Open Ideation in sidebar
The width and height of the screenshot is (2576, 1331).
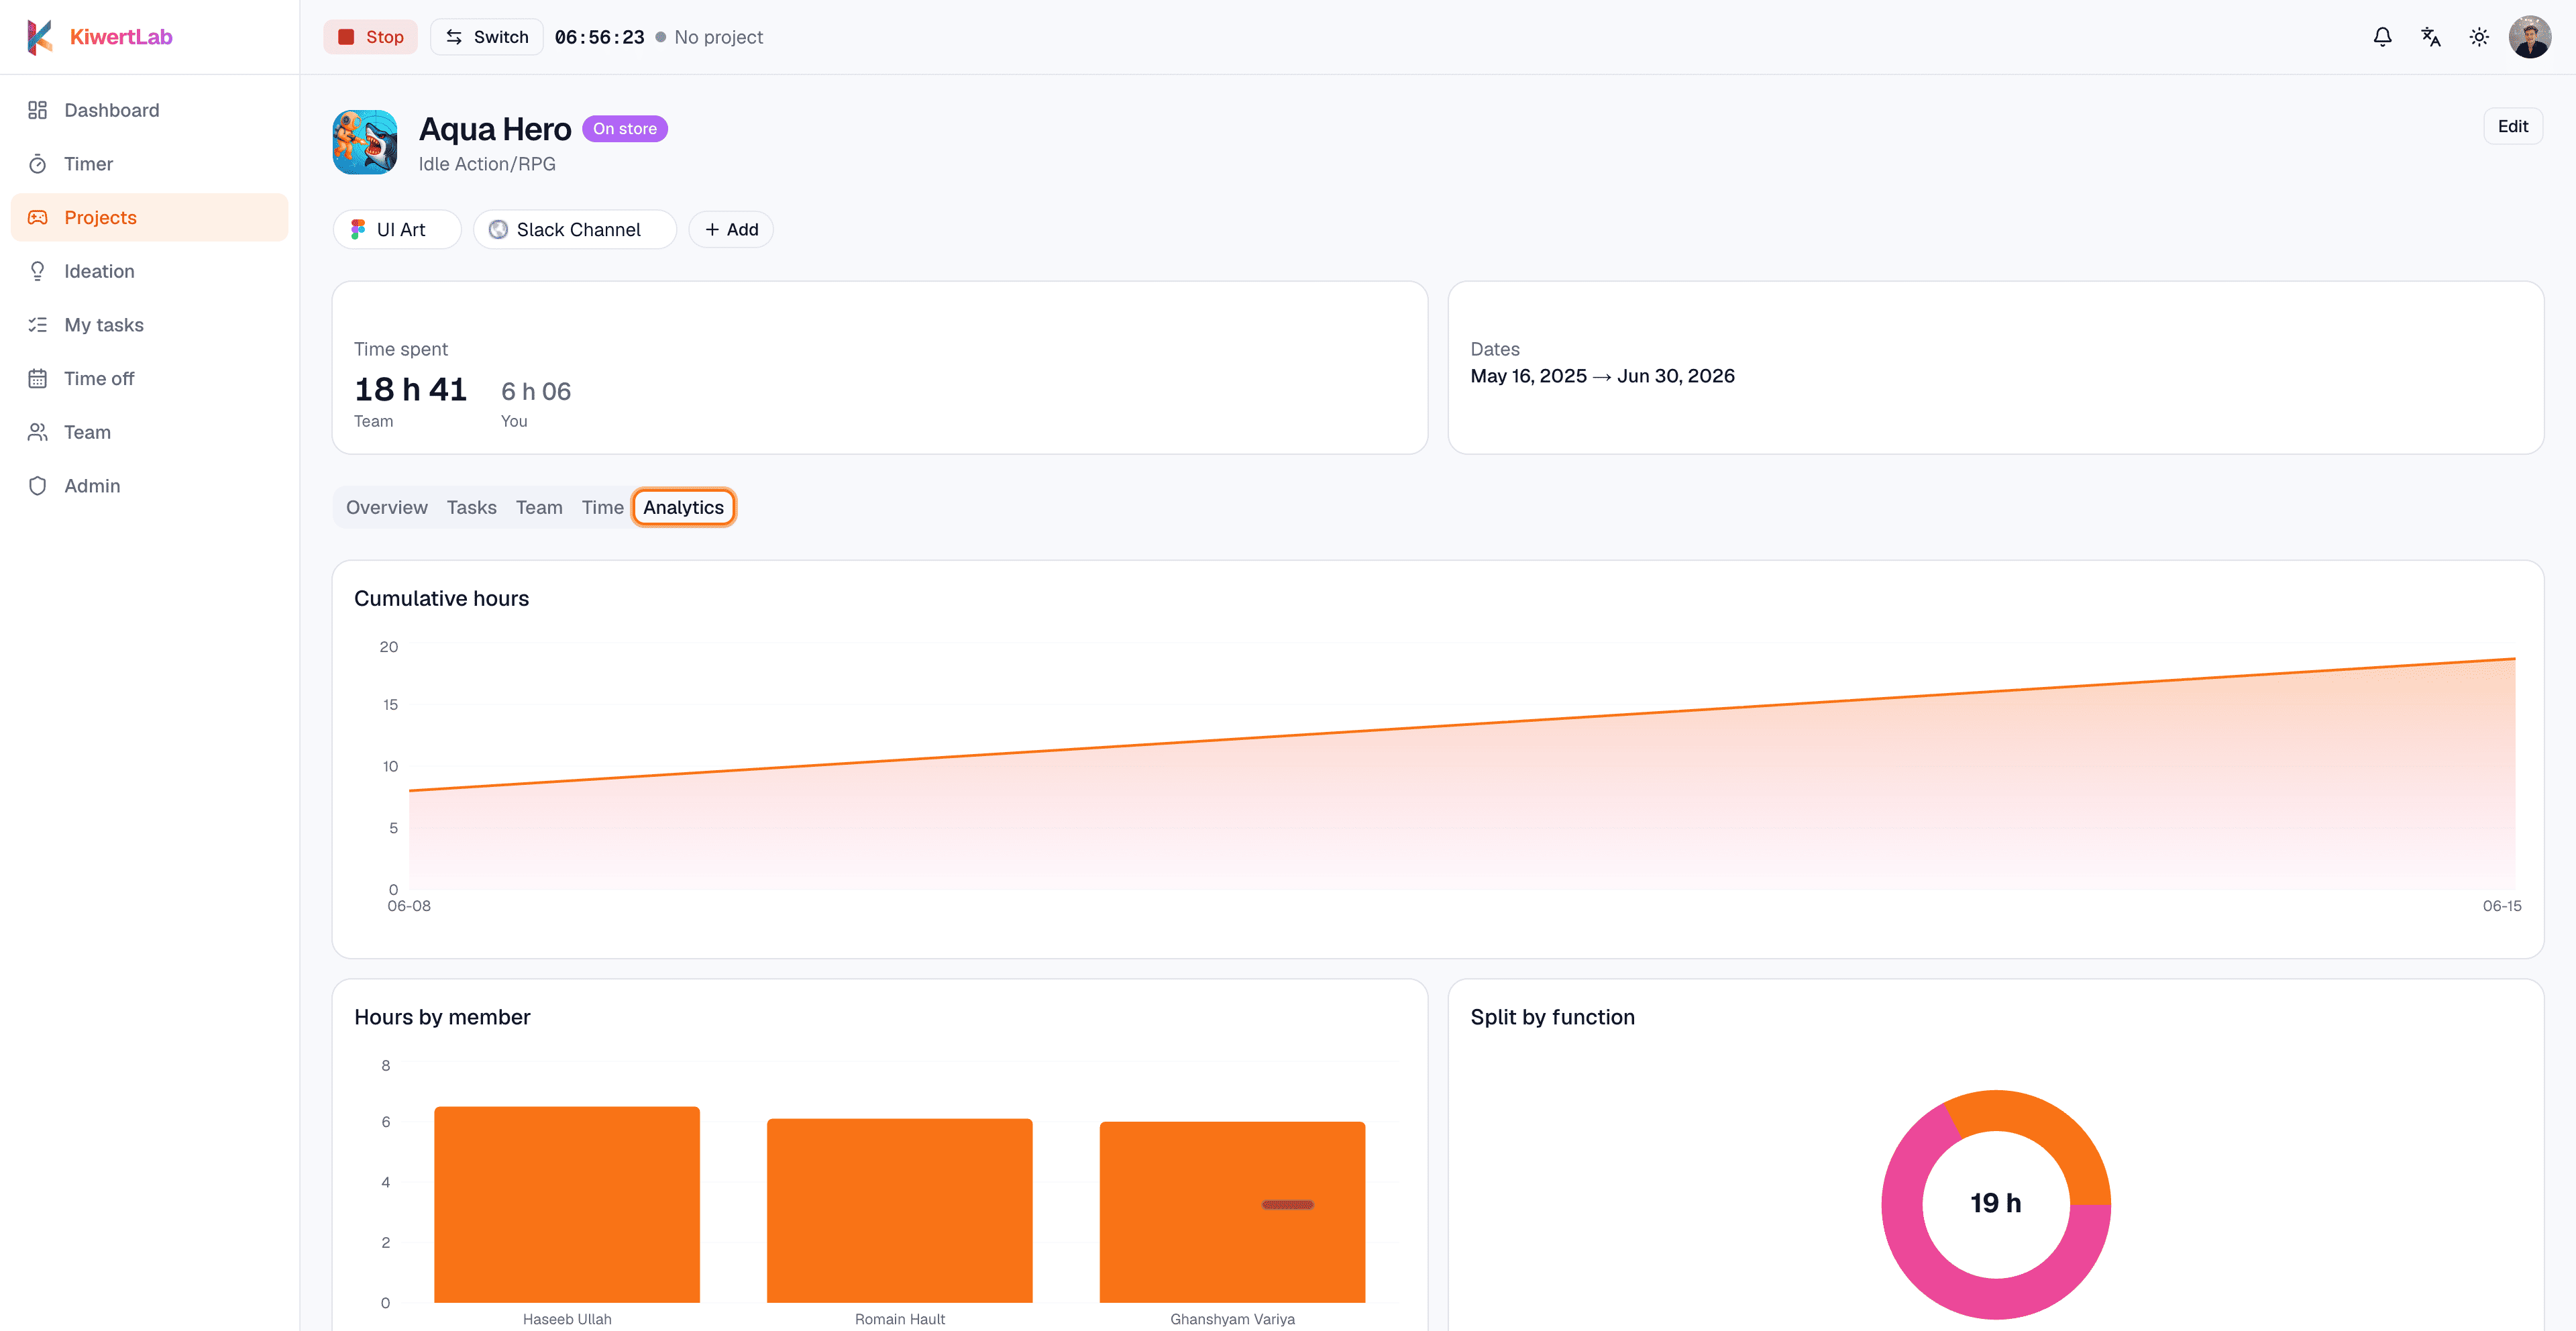point(149,271)
